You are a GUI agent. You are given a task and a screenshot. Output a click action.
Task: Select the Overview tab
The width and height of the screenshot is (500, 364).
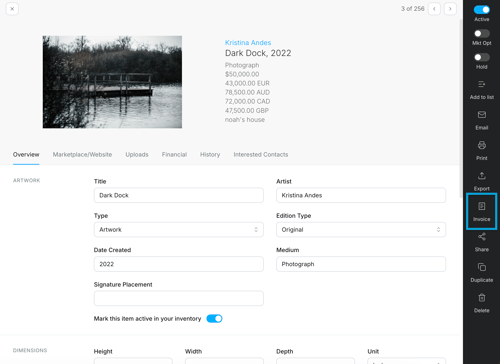tap(26, 154)
